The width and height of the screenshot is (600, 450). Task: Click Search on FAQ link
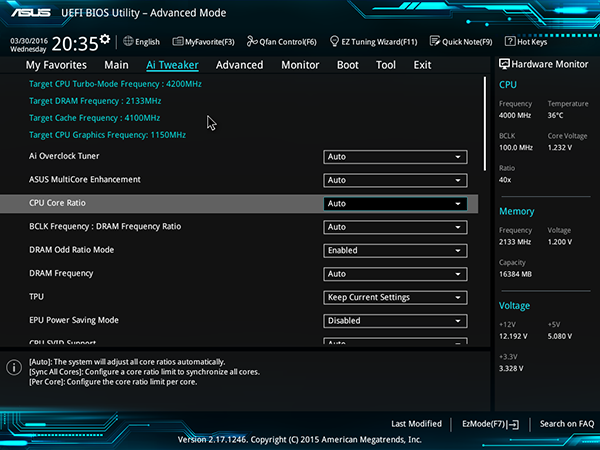567,424
